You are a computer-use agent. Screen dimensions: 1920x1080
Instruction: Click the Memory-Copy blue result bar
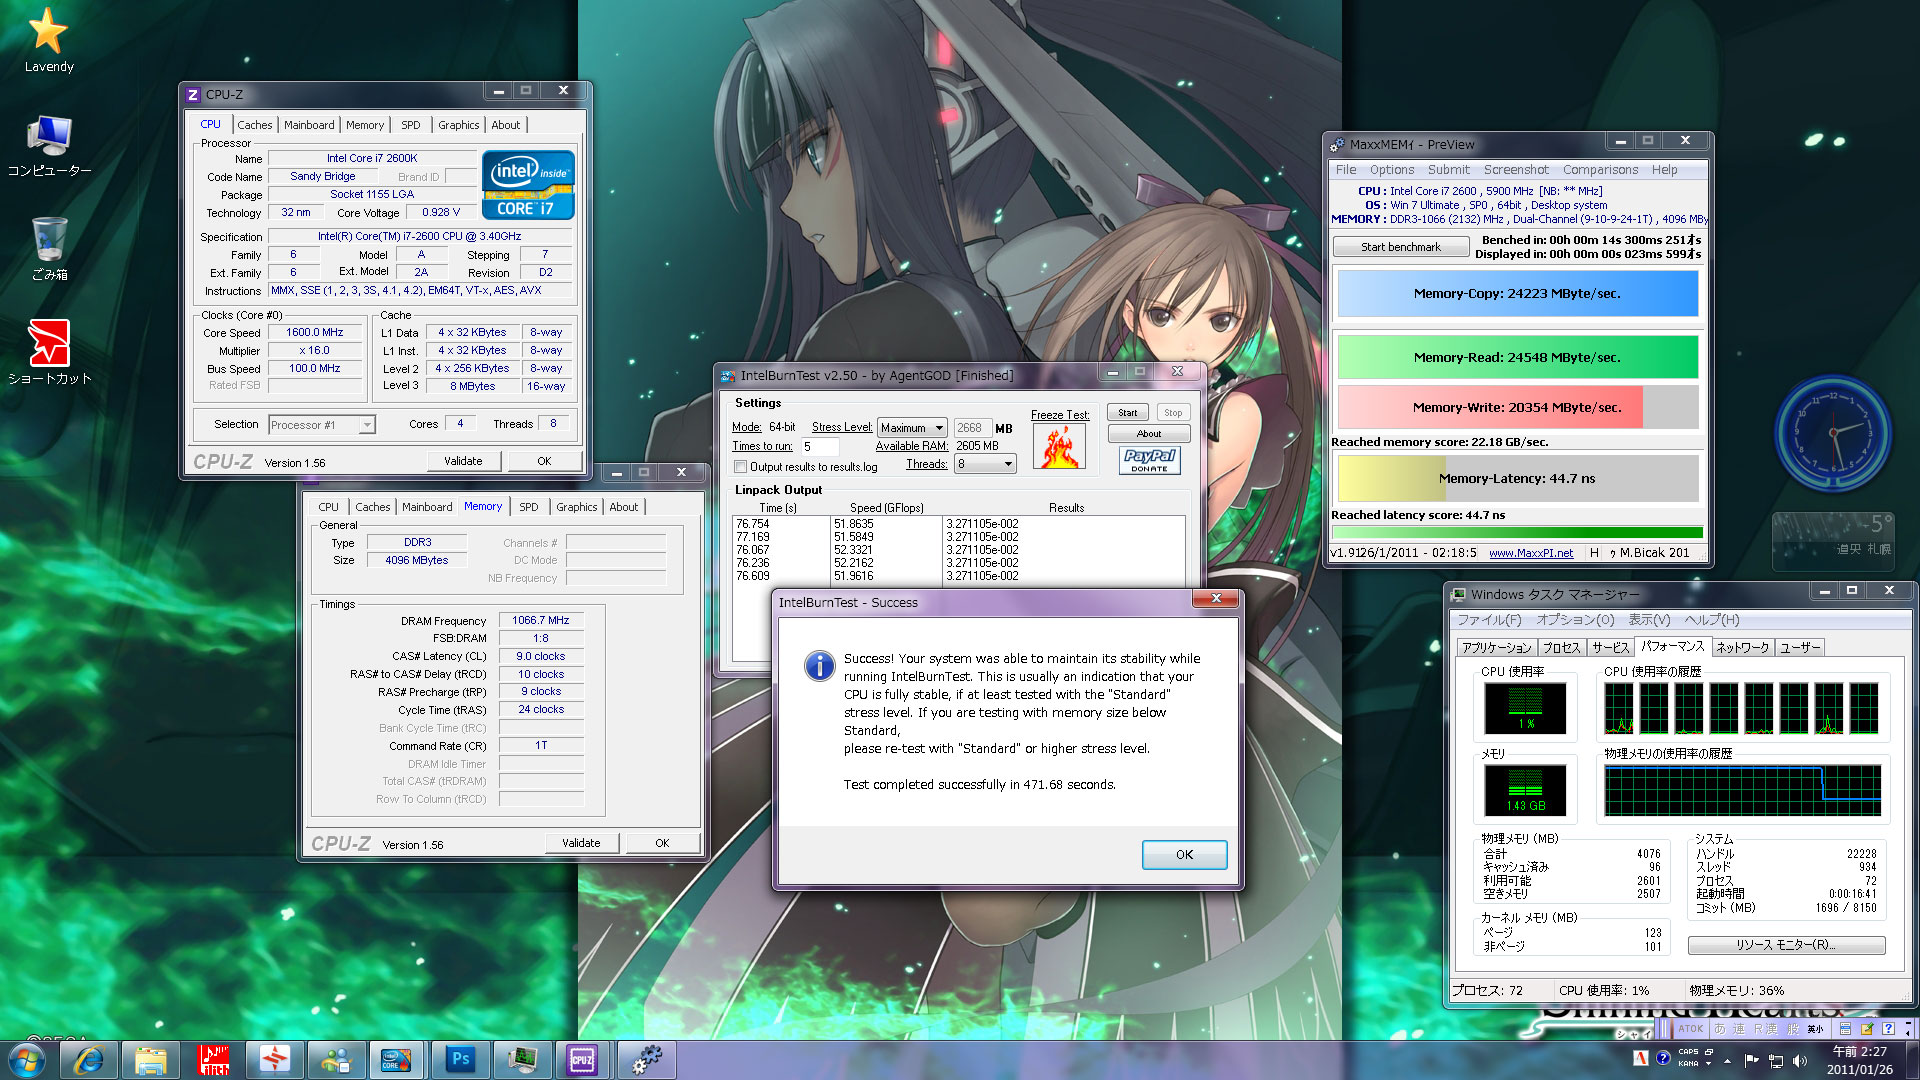pos(1517,294)
